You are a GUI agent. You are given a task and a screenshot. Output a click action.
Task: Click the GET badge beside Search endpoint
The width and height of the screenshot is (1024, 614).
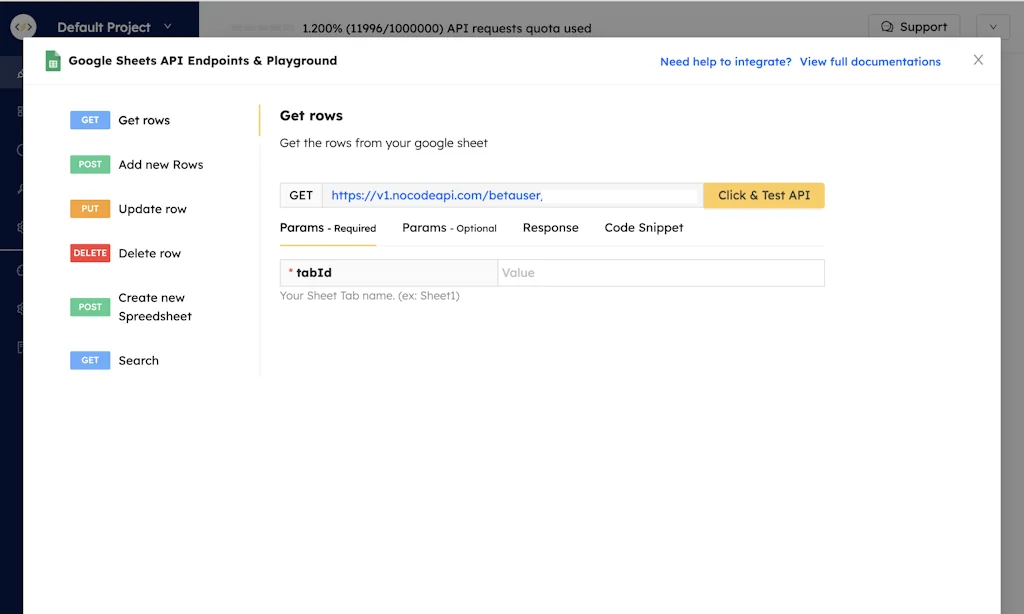tap(90, 360)
